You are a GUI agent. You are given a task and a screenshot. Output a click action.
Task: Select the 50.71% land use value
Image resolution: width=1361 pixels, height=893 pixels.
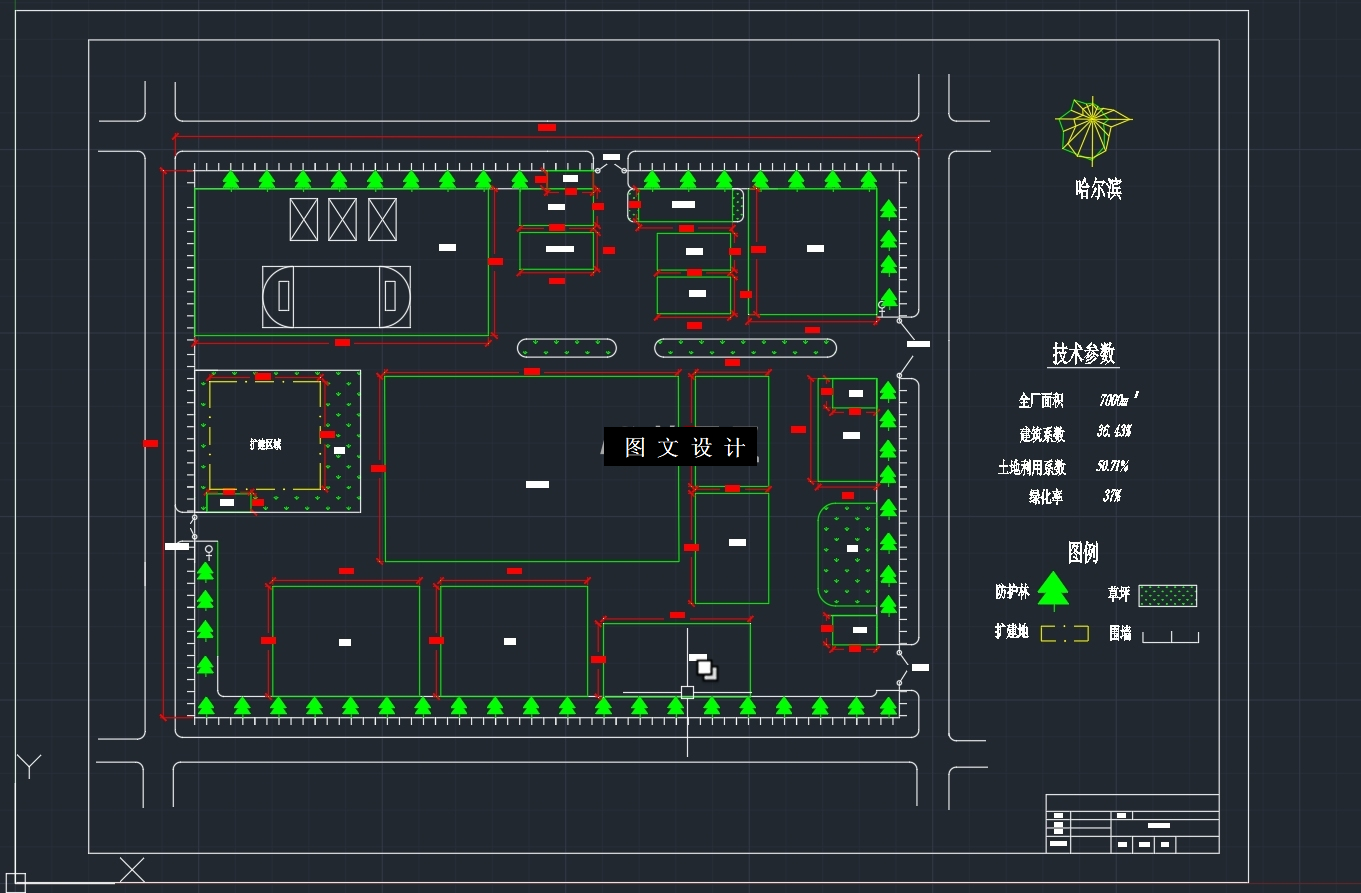[1113, 466]
